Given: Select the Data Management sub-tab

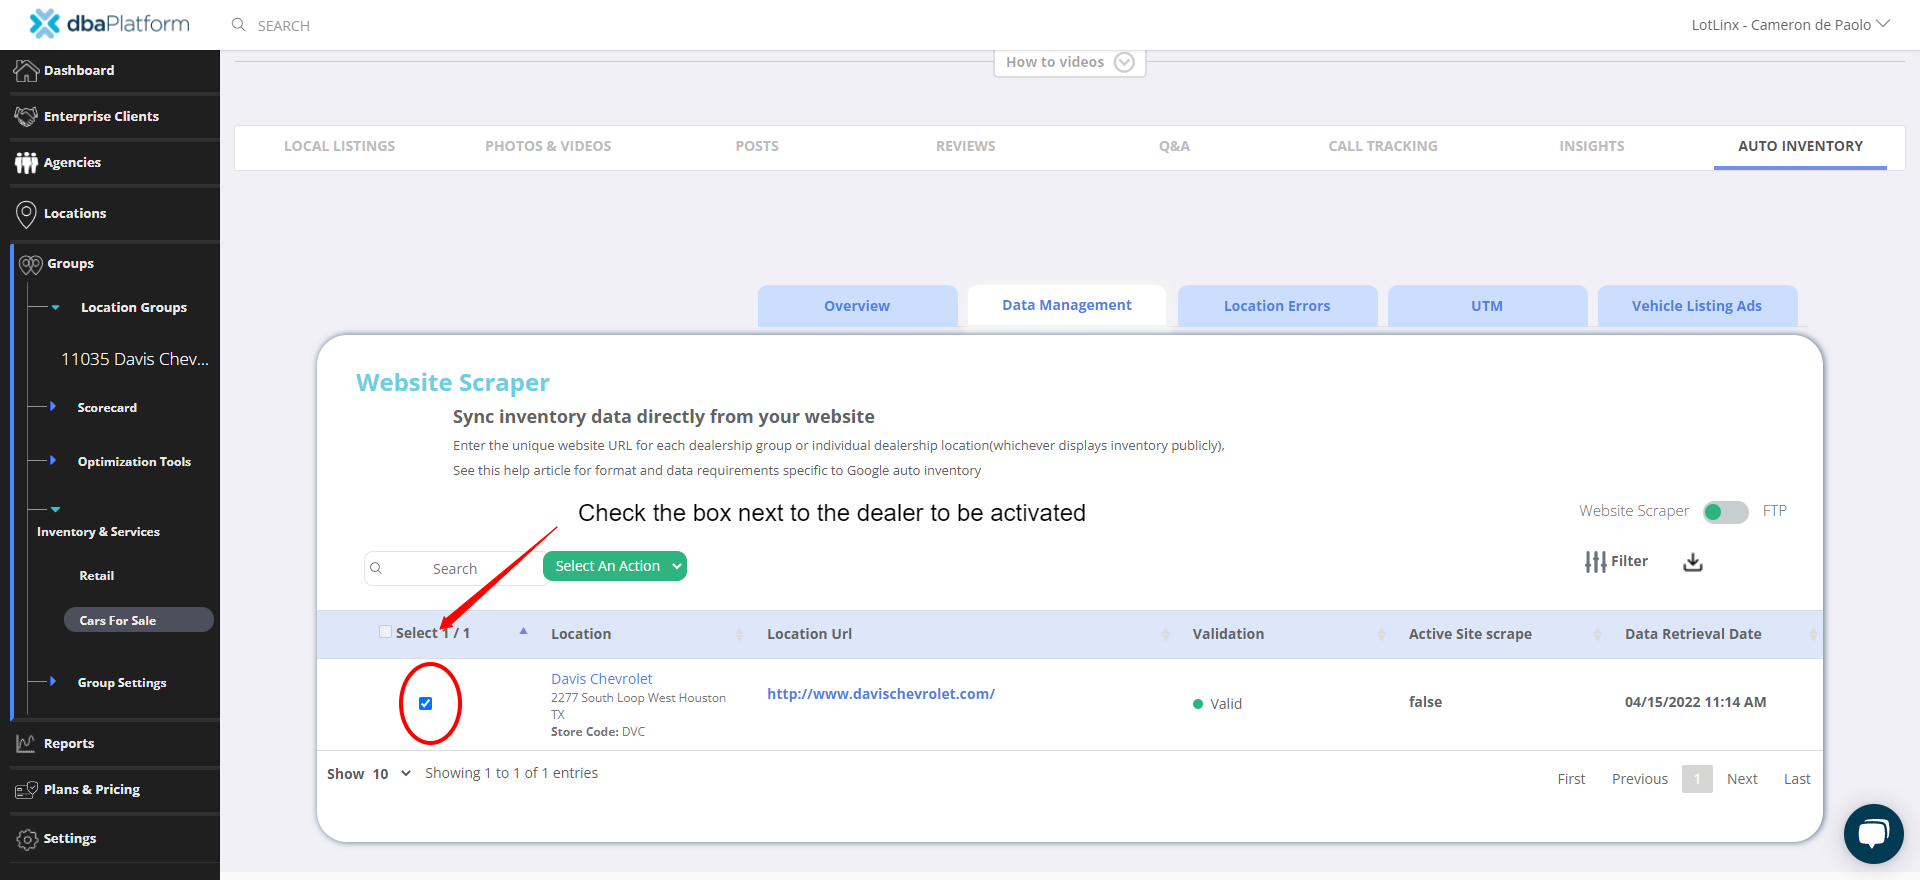Looking at the screenshot, I should coord(1067,305).
